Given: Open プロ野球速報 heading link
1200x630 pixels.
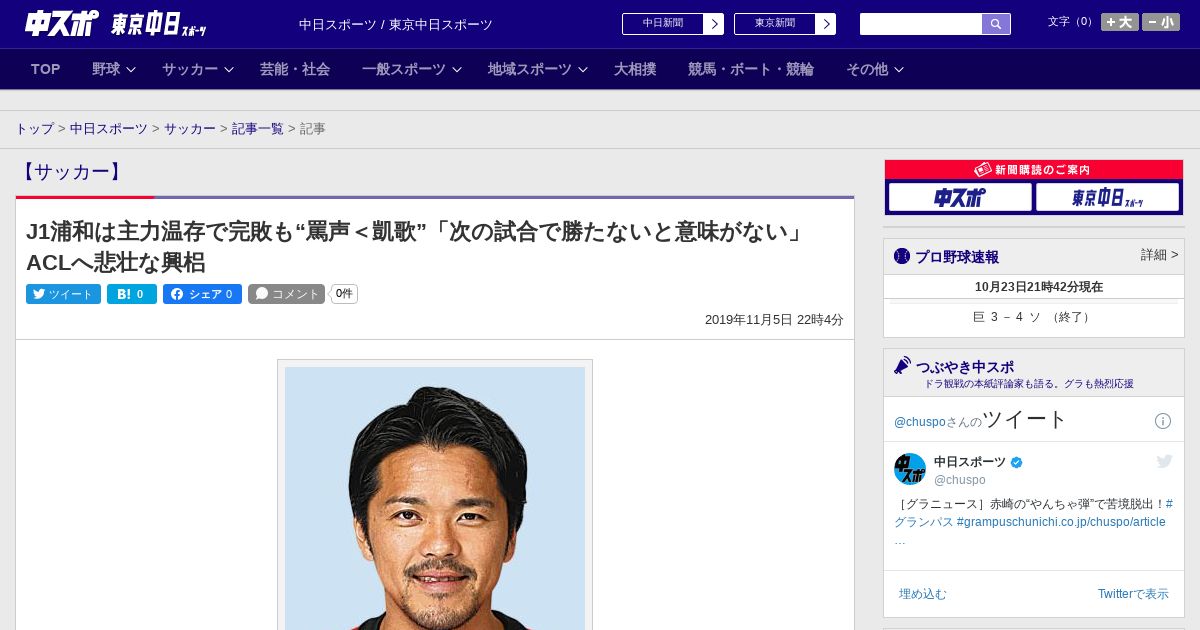Looking at the screenshot, I should tap(957, 257).
